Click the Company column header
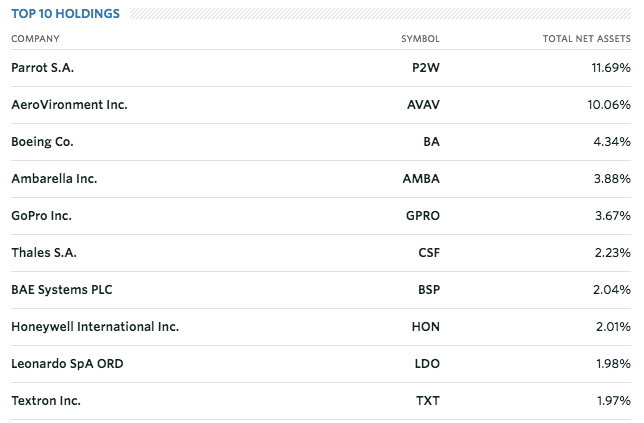644x423 pixels. 35,39
